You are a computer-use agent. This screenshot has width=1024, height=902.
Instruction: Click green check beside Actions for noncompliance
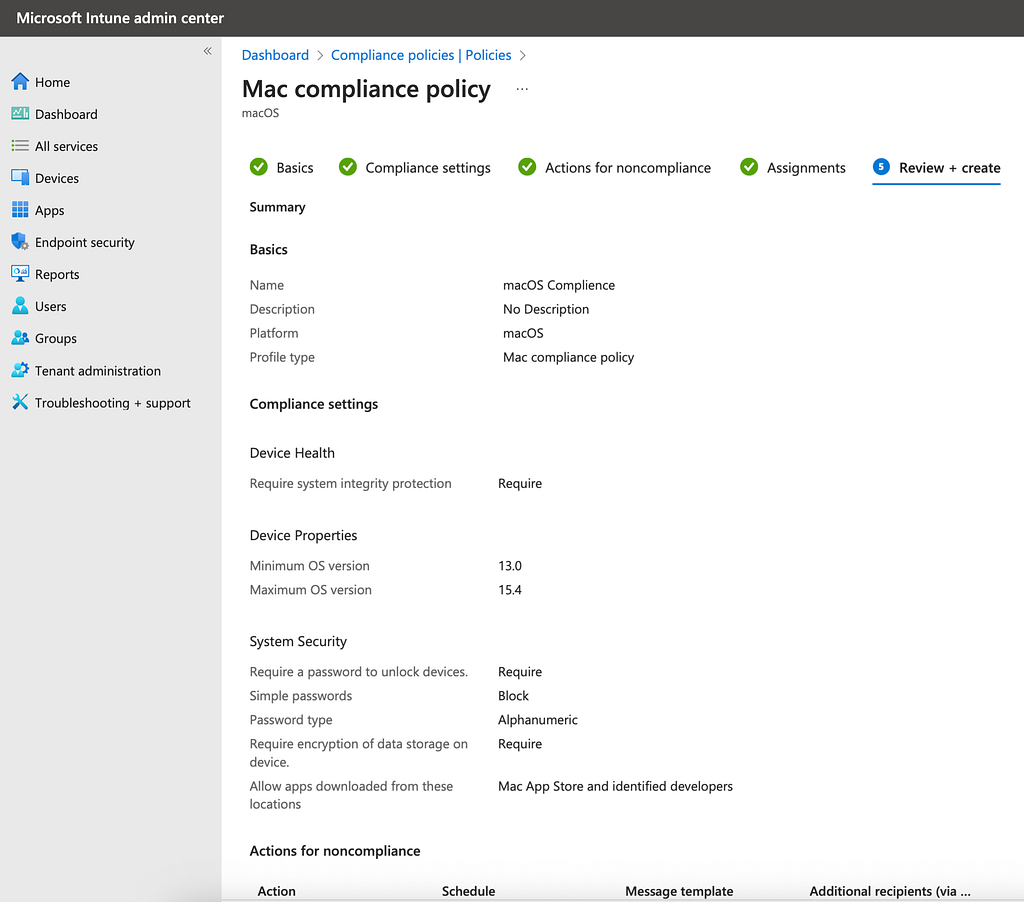click(x=527, y=167)
